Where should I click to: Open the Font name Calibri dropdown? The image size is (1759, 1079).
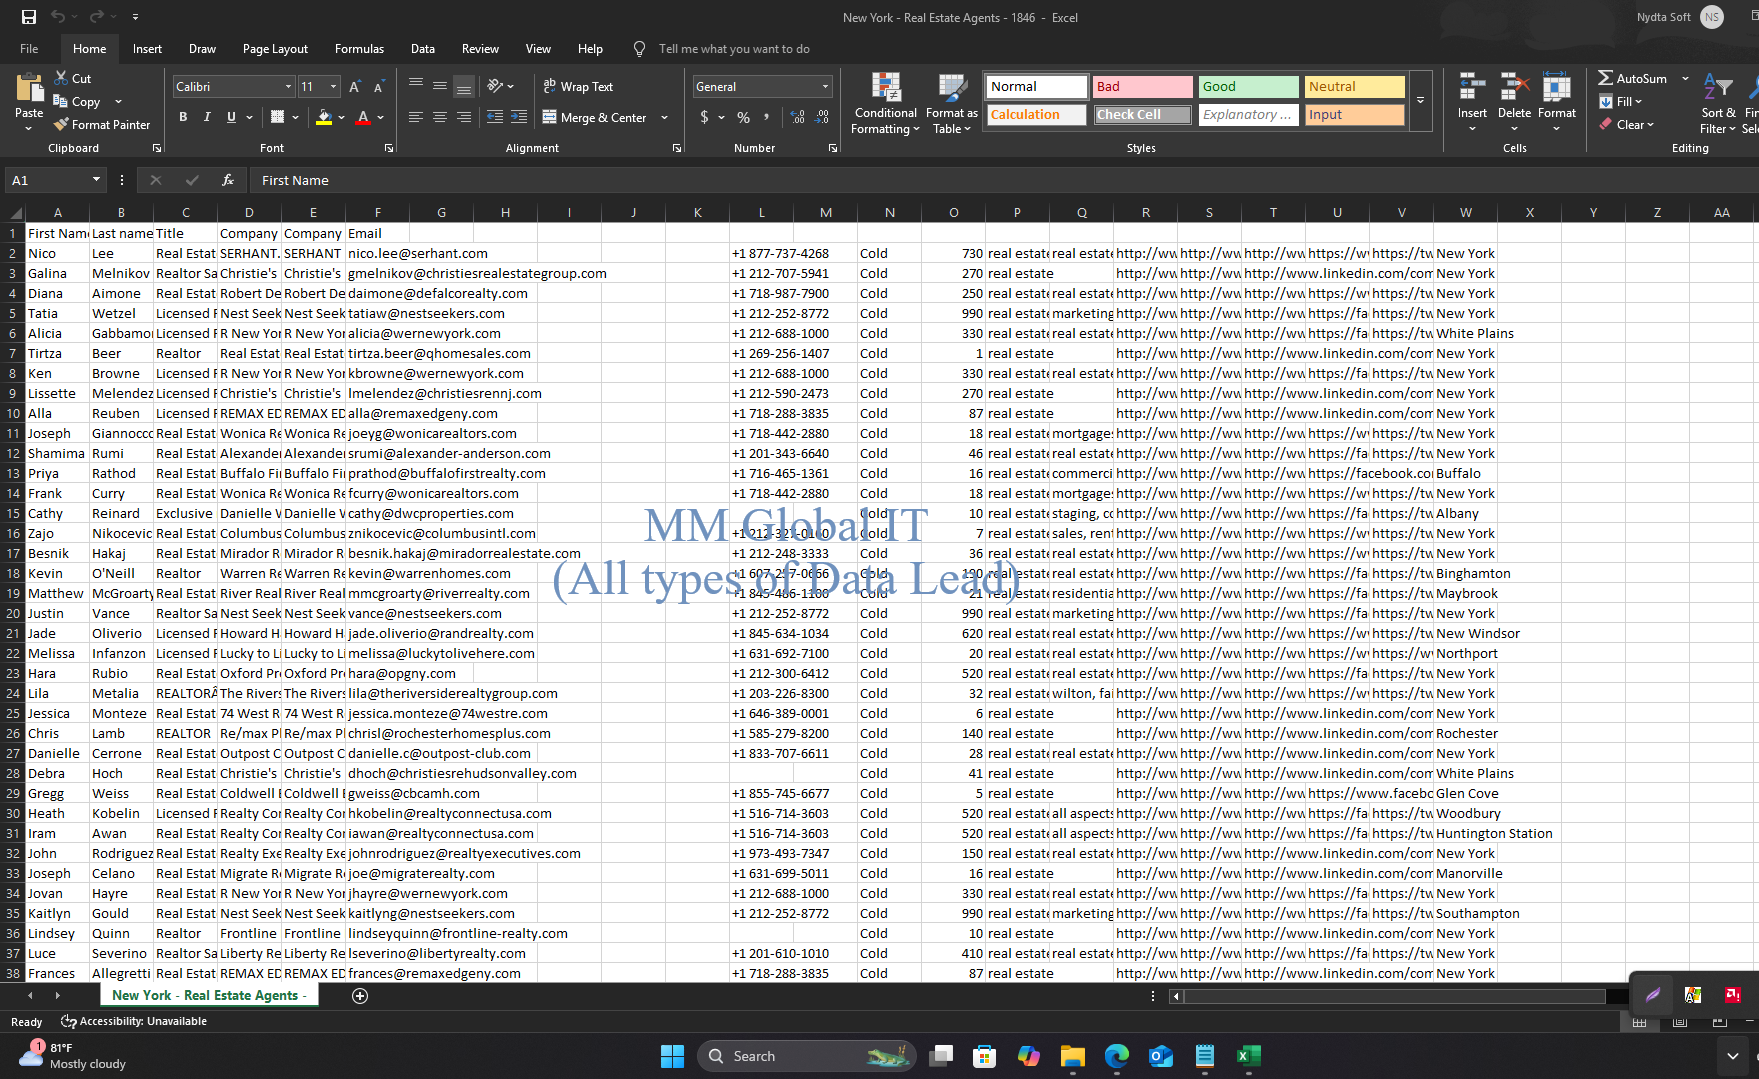[288, 87]
